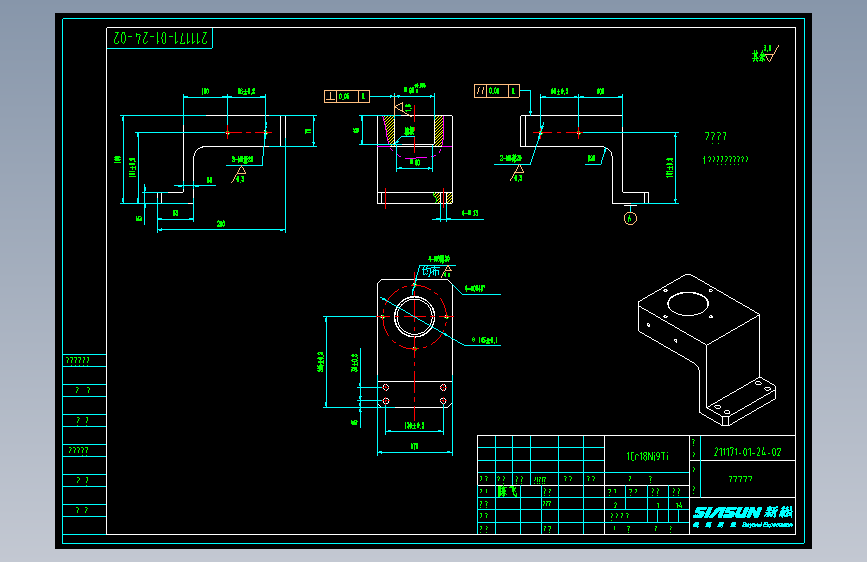Click drawing number 211171-01-24-02 in title block
This screenshot has width=867, height=562.
coord(748,452)
